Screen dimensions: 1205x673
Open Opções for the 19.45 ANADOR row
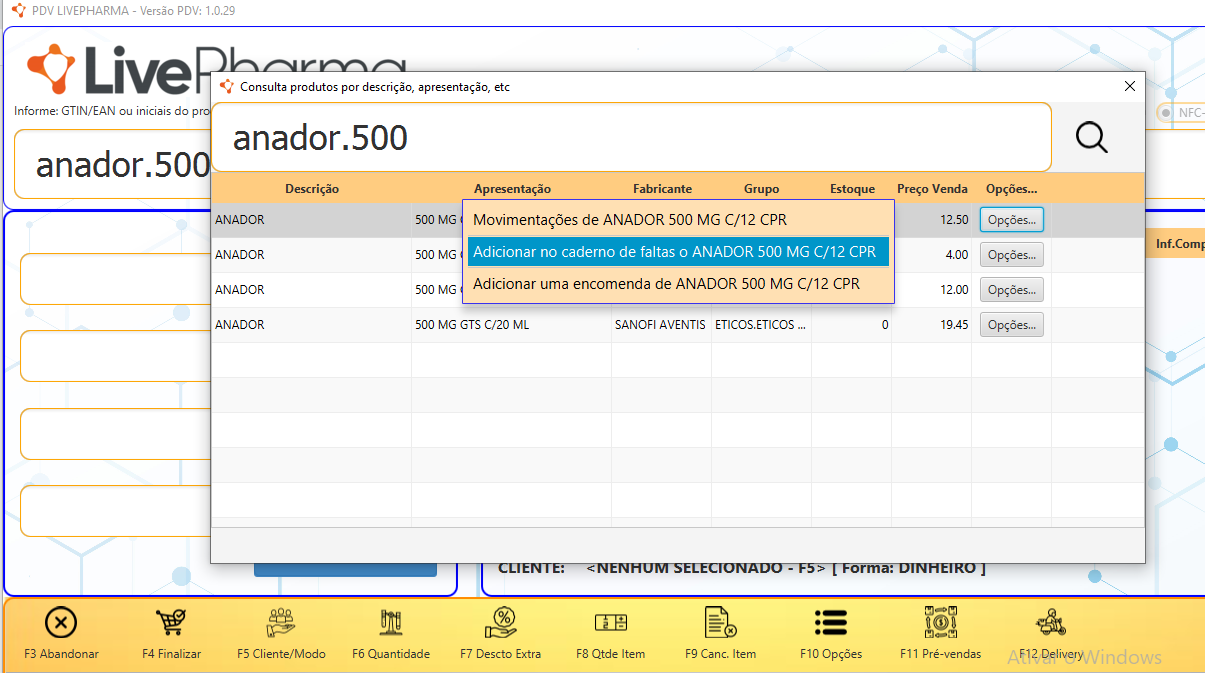tap(1011, 325)
